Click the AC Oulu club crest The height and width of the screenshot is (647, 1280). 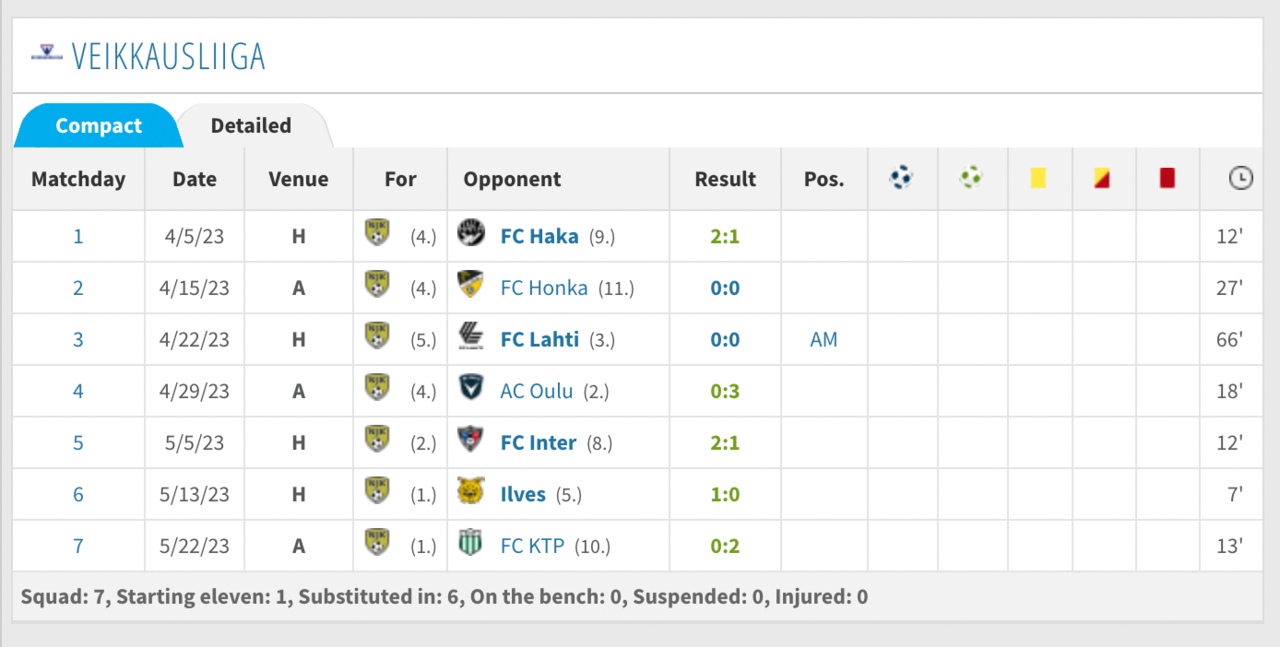click(470, 389)
